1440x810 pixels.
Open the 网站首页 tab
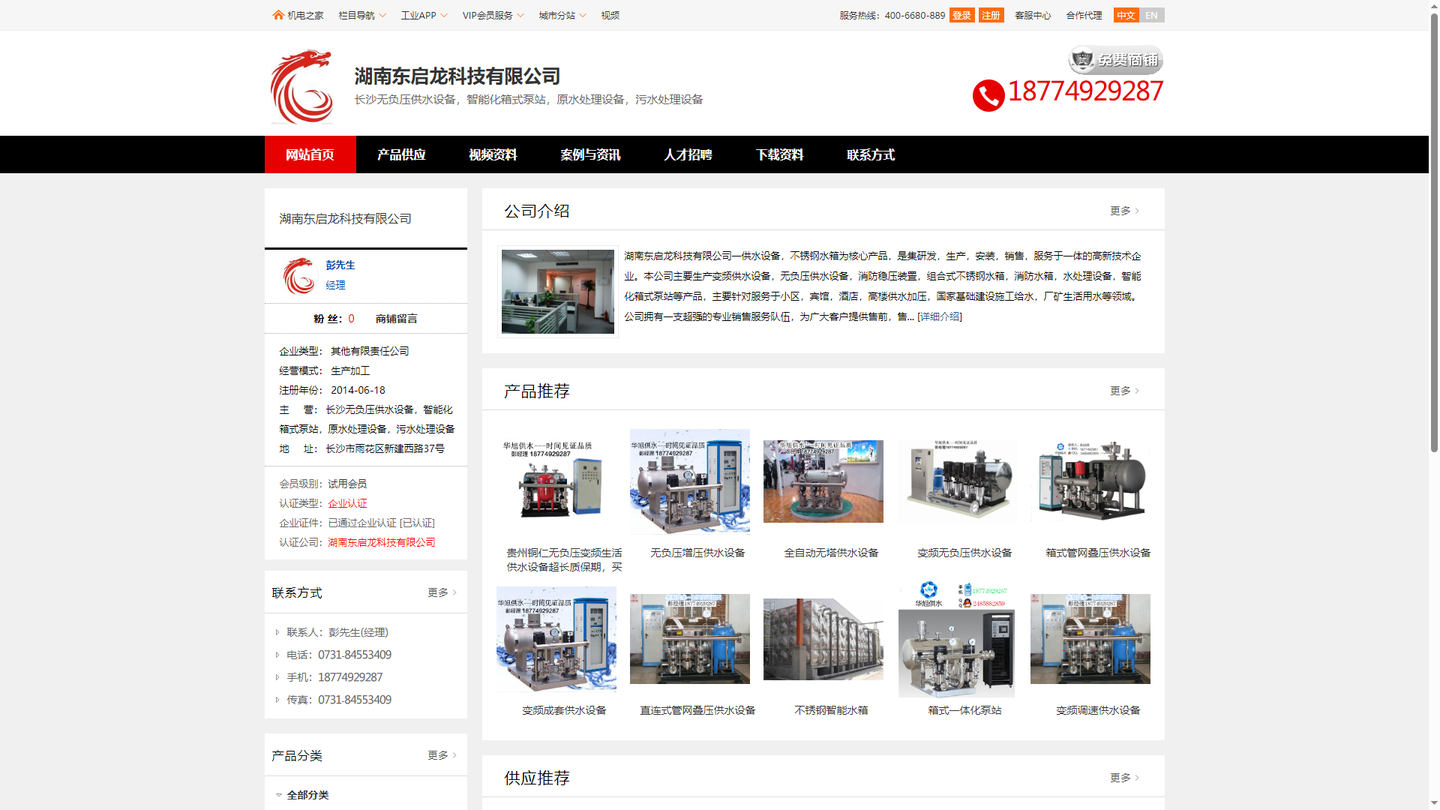point(310,154)
